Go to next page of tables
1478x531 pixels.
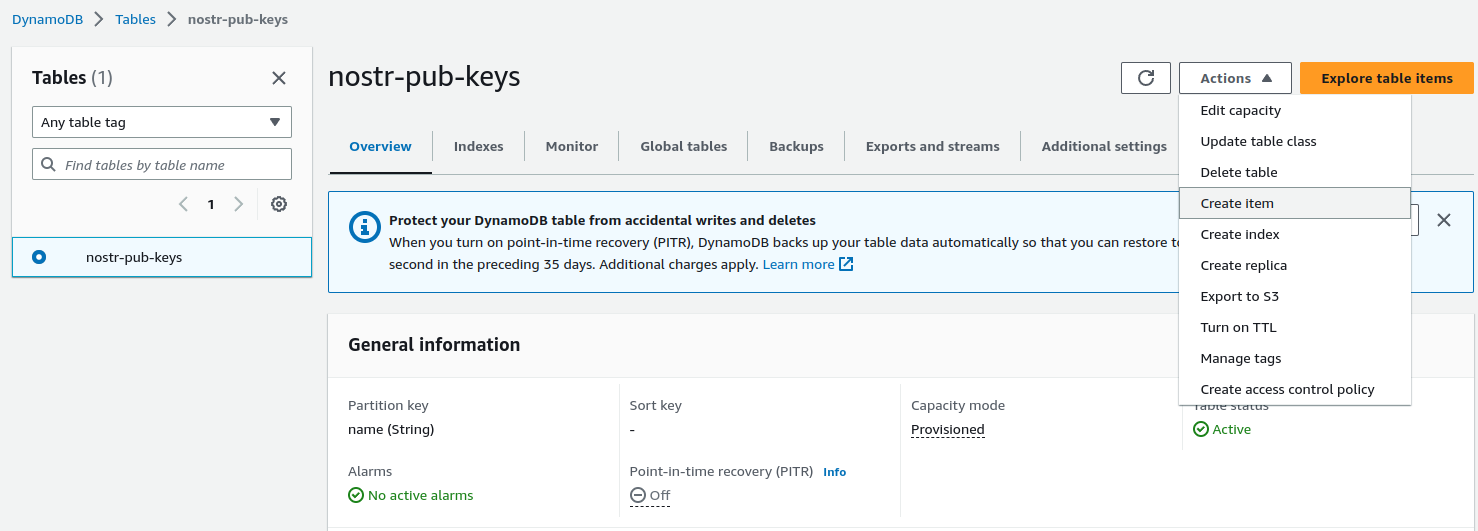click(x=238, y=204)
